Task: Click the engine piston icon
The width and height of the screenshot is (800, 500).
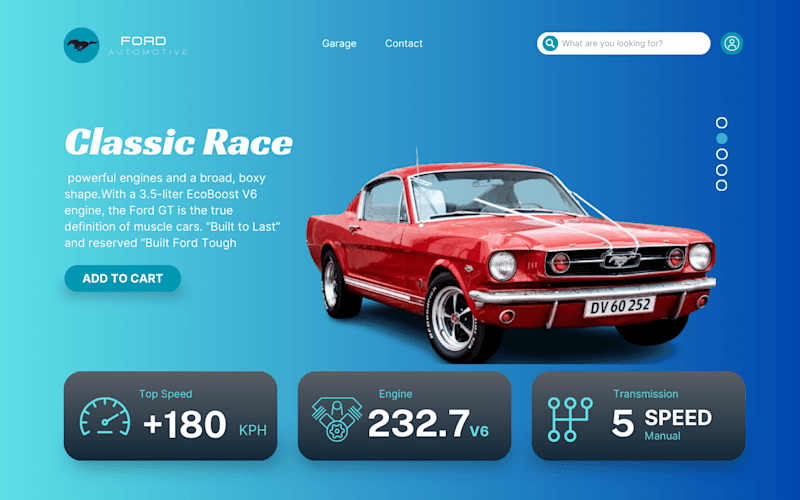Action: tap(337, 420)
